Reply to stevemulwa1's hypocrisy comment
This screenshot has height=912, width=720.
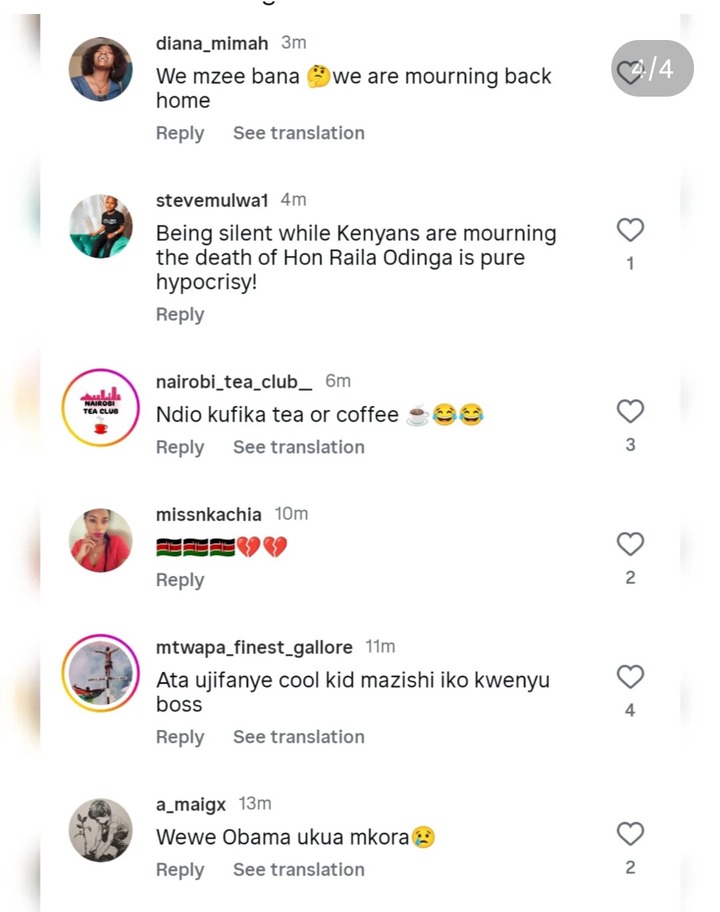coord(180,314)
